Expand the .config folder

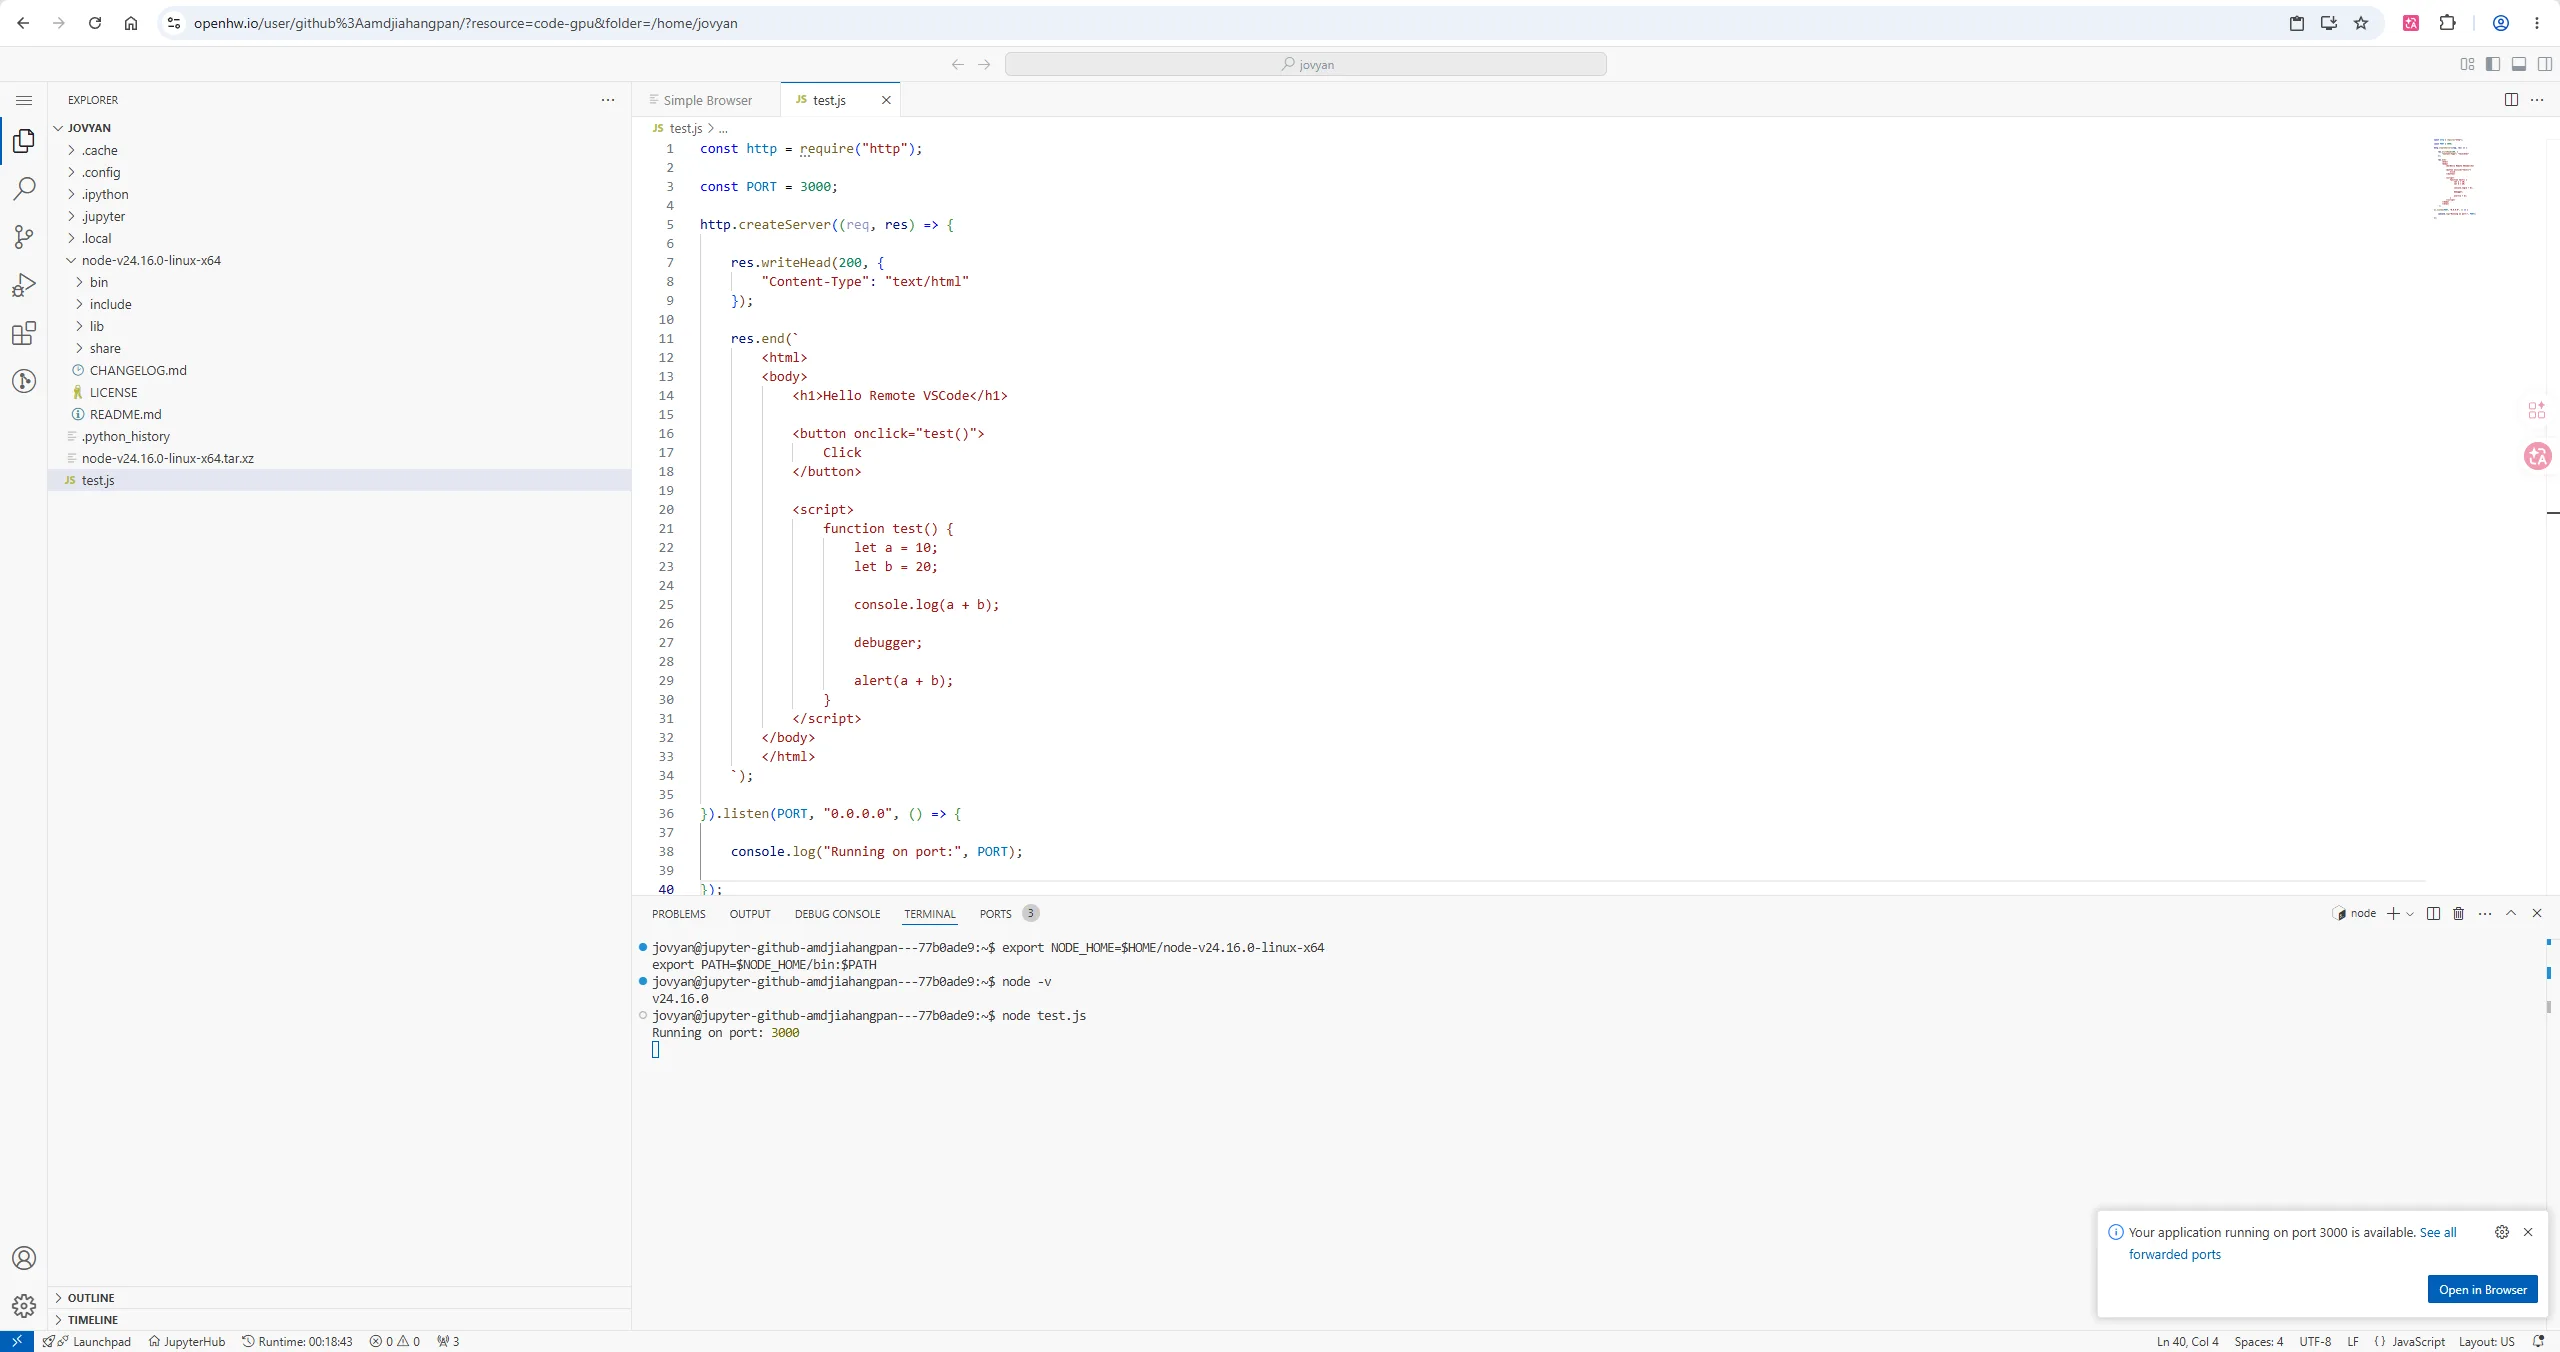point(339,172)
